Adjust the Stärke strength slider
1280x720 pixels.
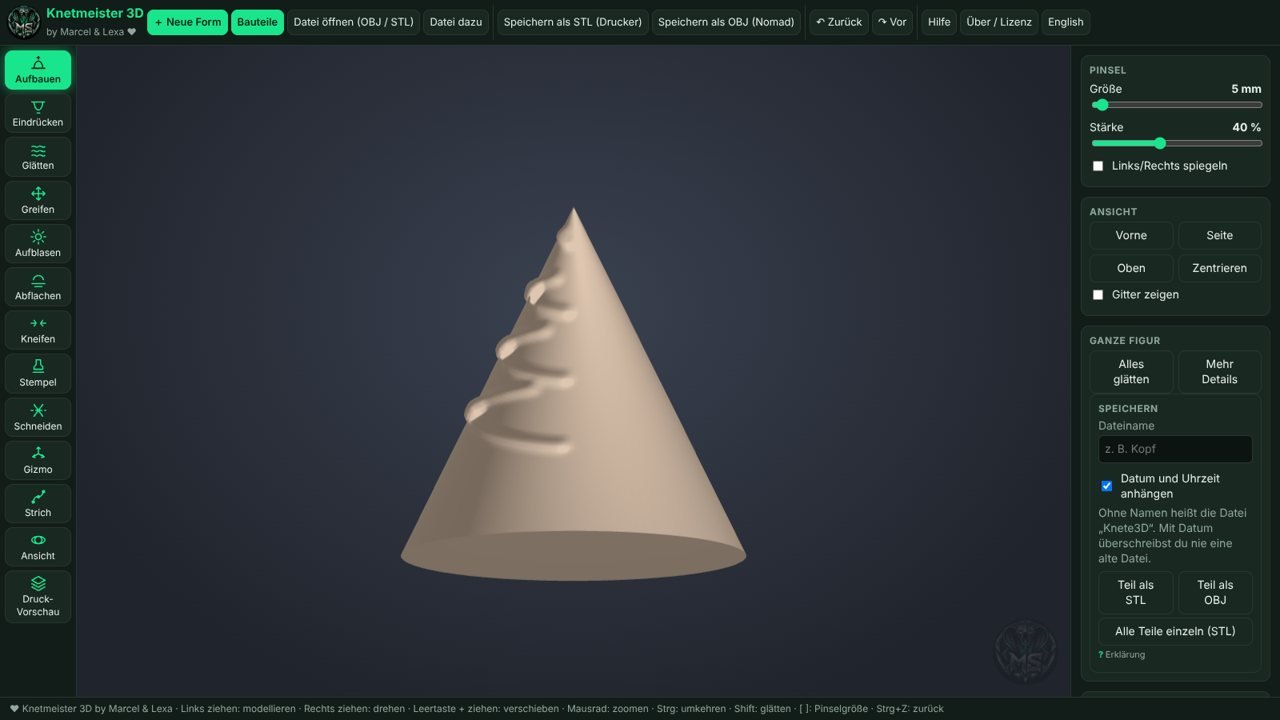(1176, 143)
